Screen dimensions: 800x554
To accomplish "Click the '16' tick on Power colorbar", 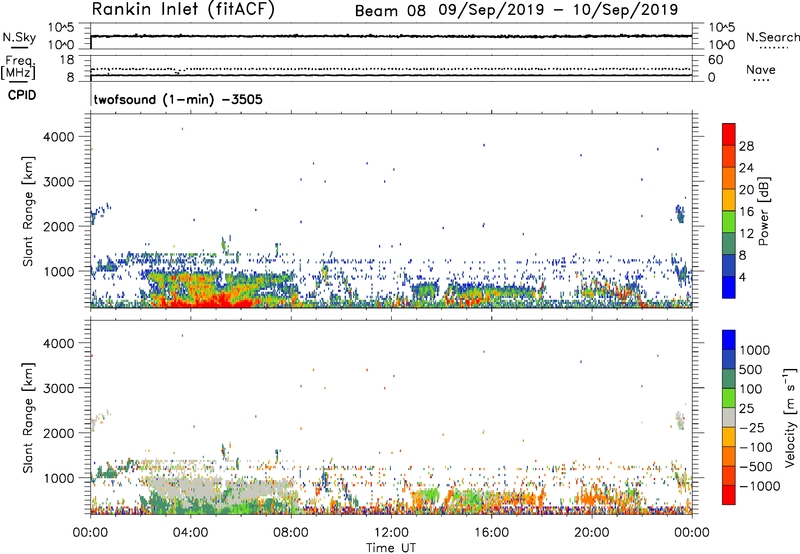I will point(746,212).
